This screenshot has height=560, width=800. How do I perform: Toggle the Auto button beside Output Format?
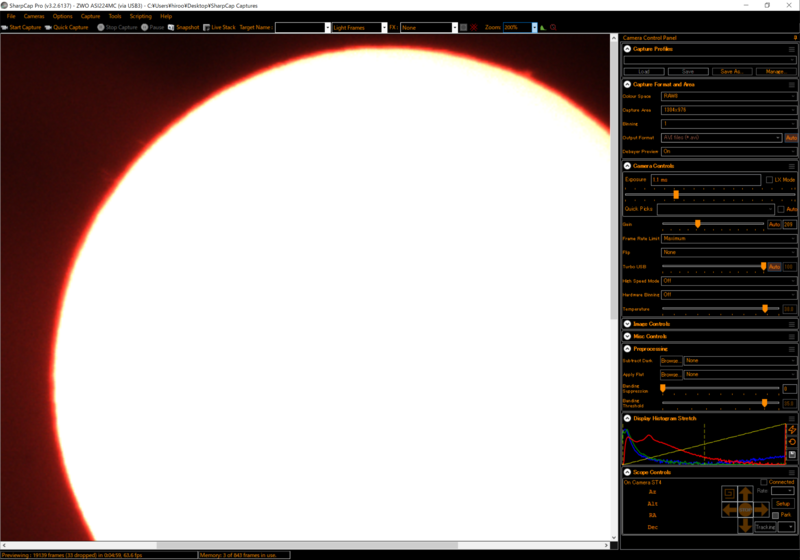[791, 138]
